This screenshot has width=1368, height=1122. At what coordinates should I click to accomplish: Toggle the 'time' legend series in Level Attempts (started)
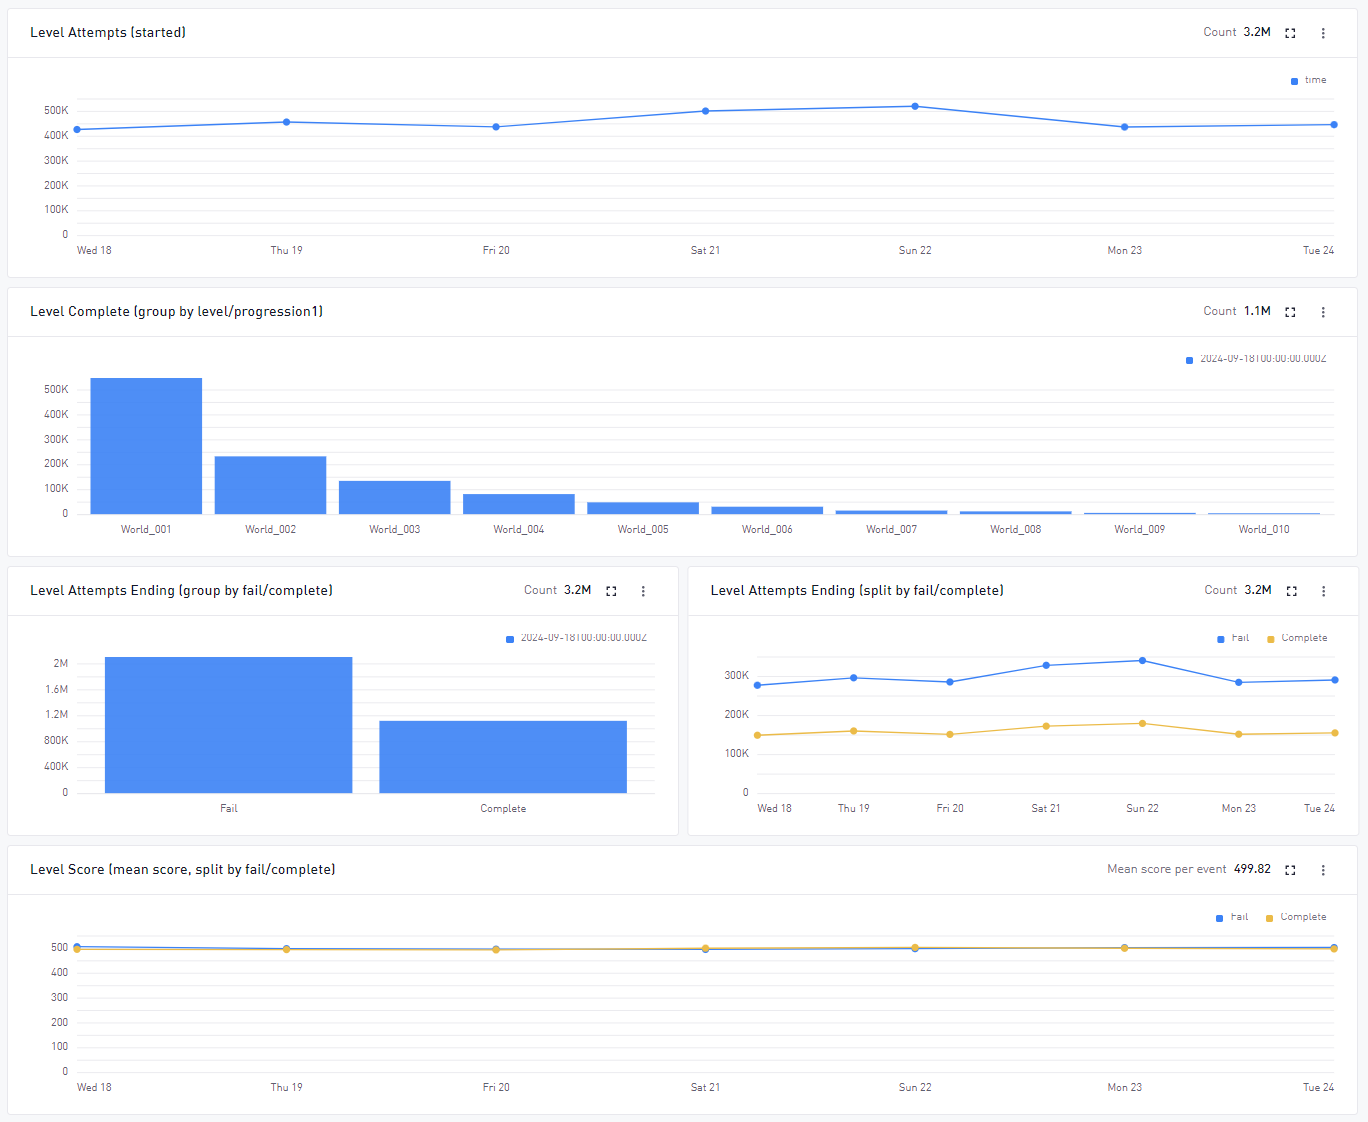pos(1309,80)
